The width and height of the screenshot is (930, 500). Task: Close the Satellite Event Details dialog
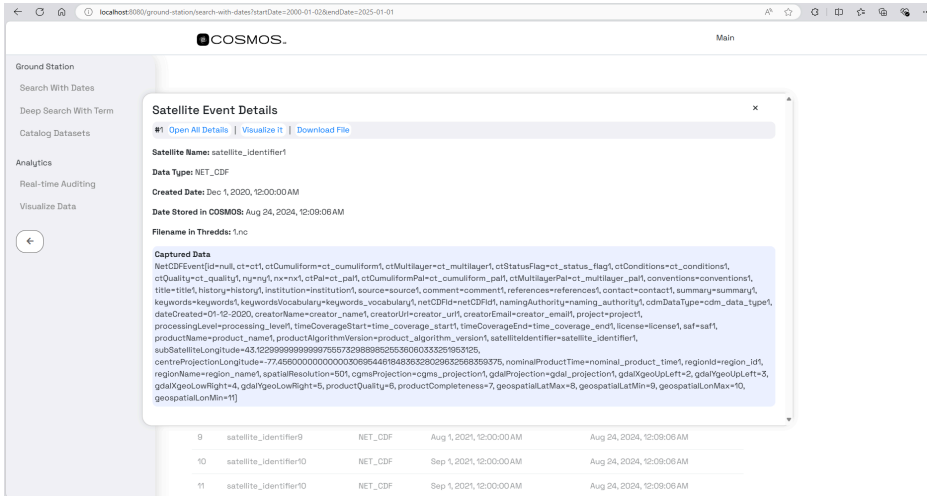[x=755, y=107]
